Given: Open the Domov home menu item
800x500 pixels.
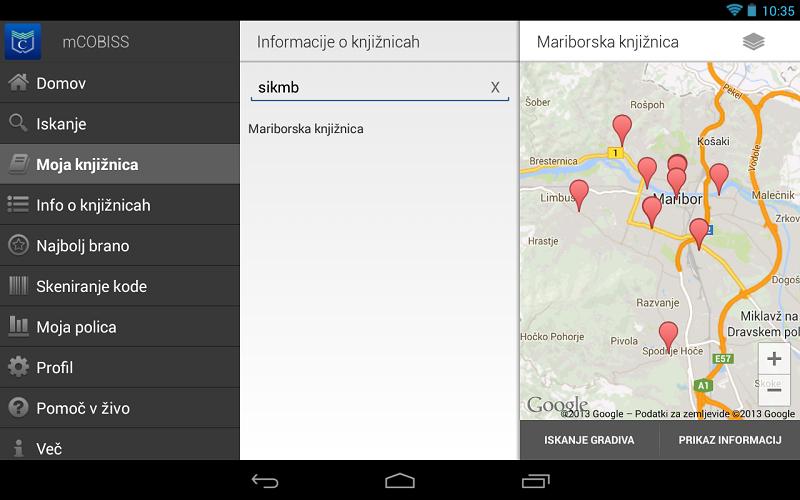Looking at the screenshot, I should click(120, 83).
